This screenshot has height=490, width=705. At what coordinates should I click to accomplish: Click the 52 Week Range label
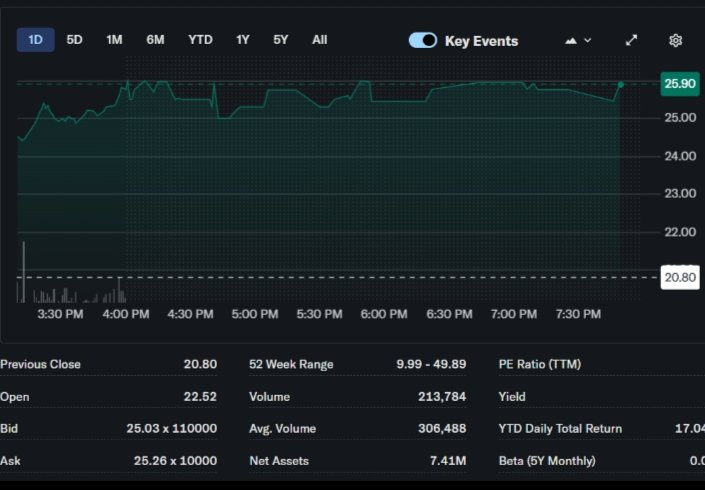click(x=291, y=364)
